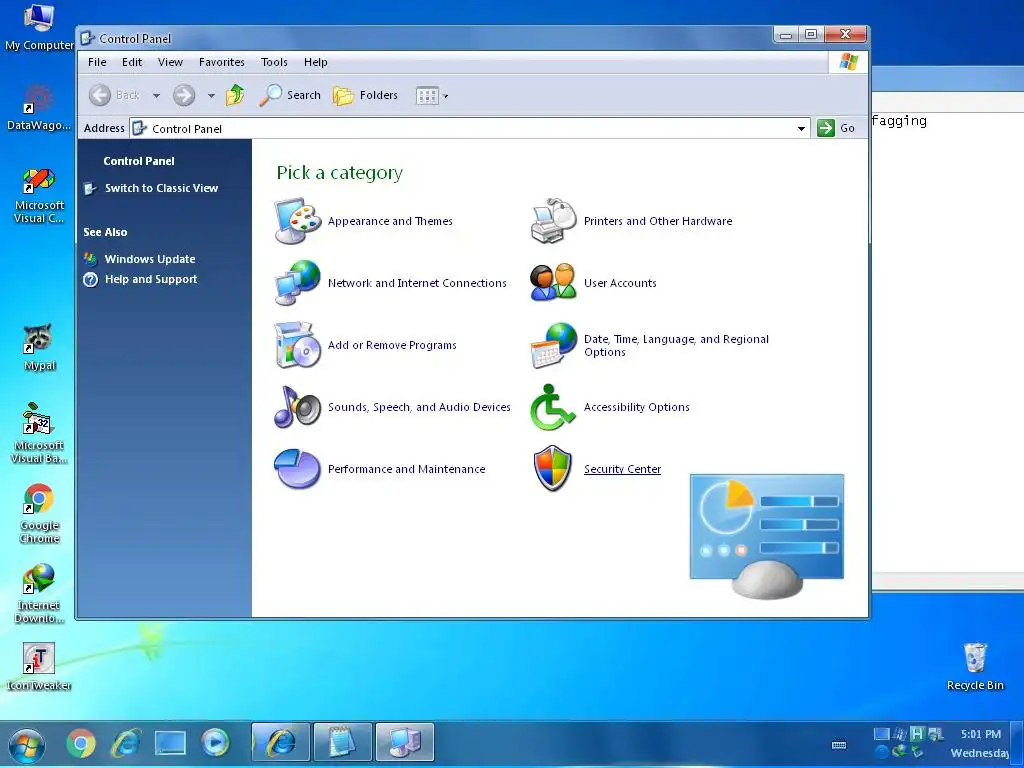This screenshot has width=1024, height=768.
Task: Click the Search magnifier toolbar button
Action: [x=290, y=95]
